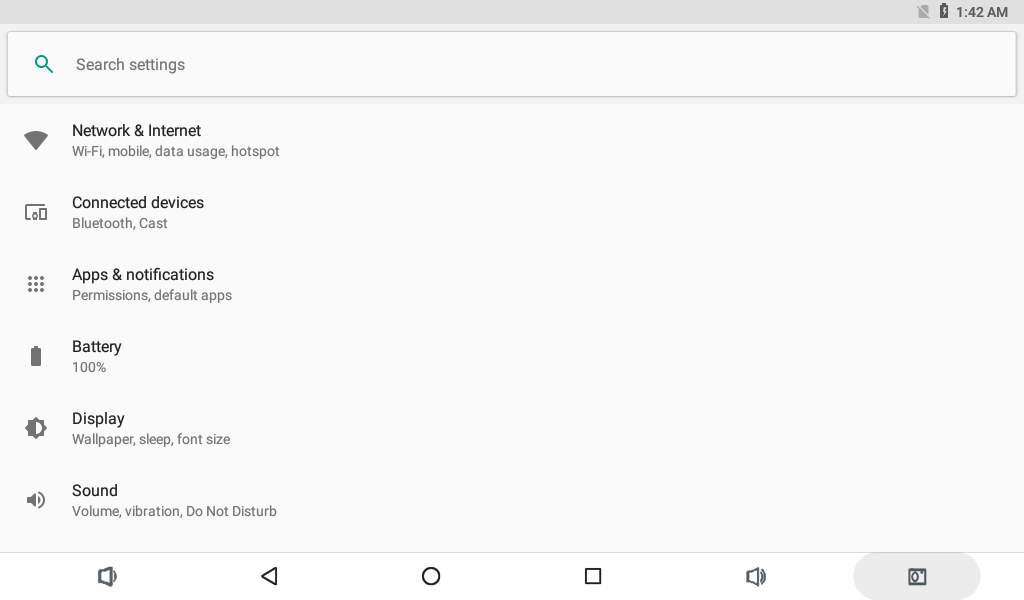Image resolution: width=1024 pixels, height=600 pixels.
Task: Open Connected devices settings
Action: pos(512,212)
